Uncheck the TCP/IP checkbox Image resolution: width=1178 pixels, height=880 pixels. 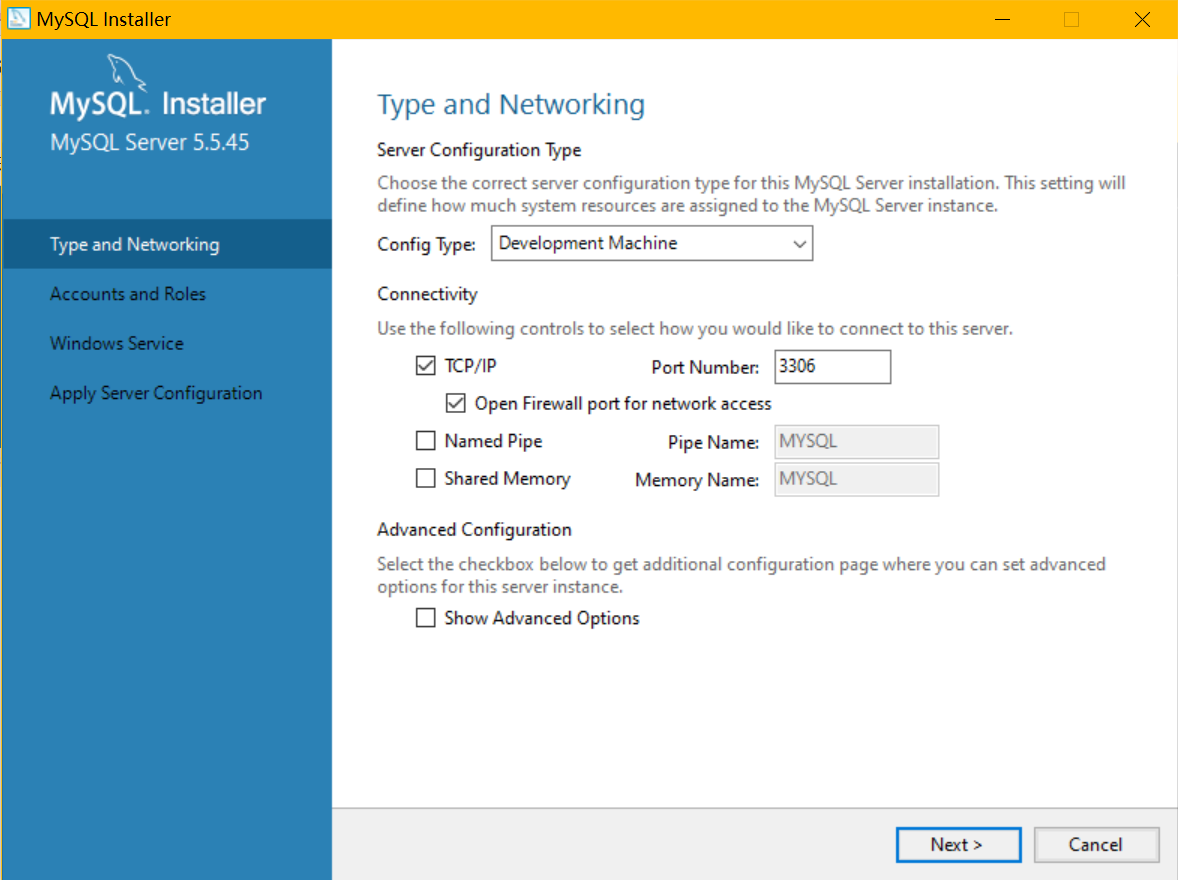pyautogui.click(x=426, y=367)
